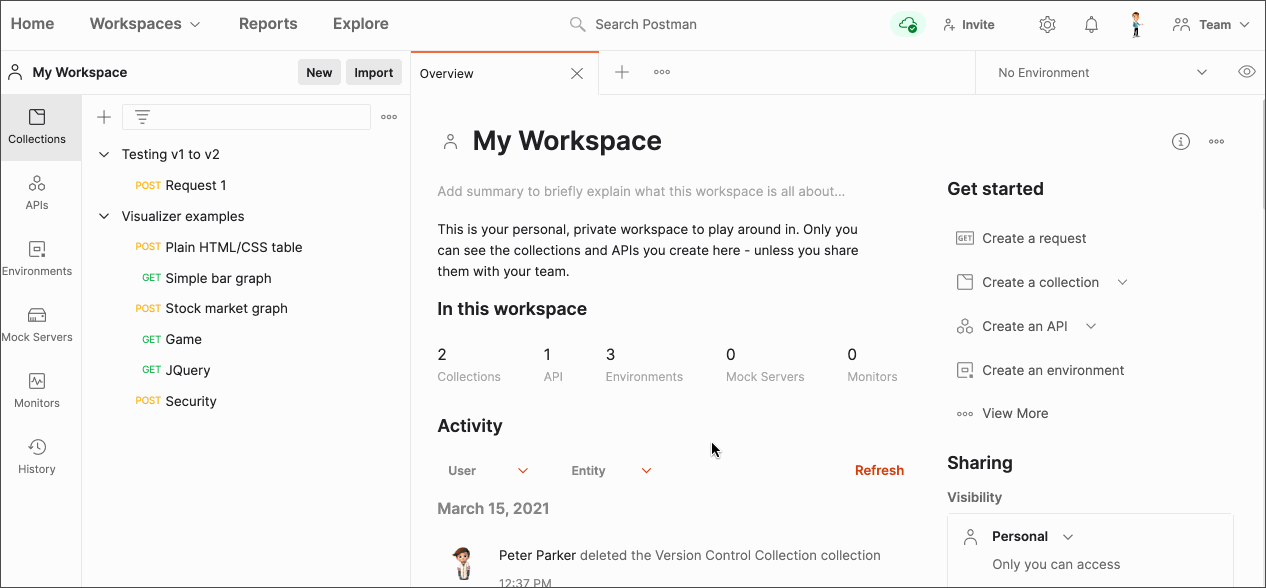Open the Explore menu item
This screenshot has width=1266, height=588.
[361, 24]
